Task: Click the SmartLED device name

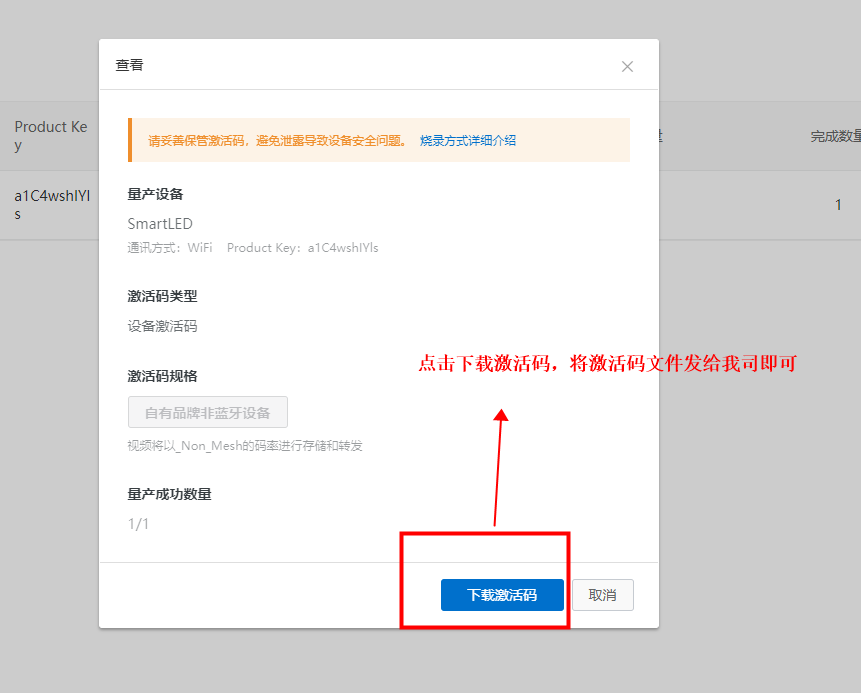Action: (160, 223)
